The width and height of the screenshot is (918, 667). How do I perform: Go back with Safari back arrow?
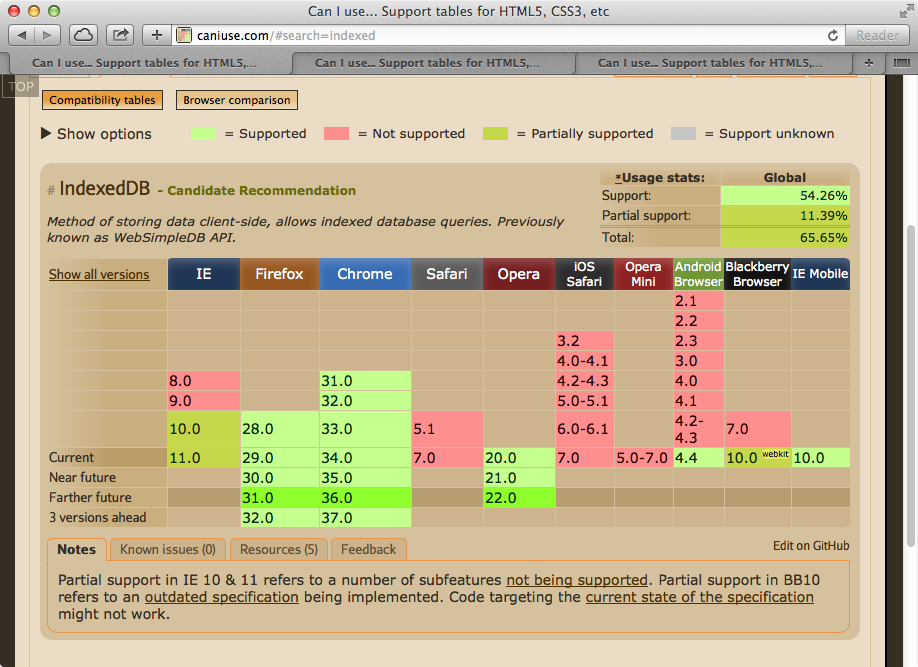[22, 35]
